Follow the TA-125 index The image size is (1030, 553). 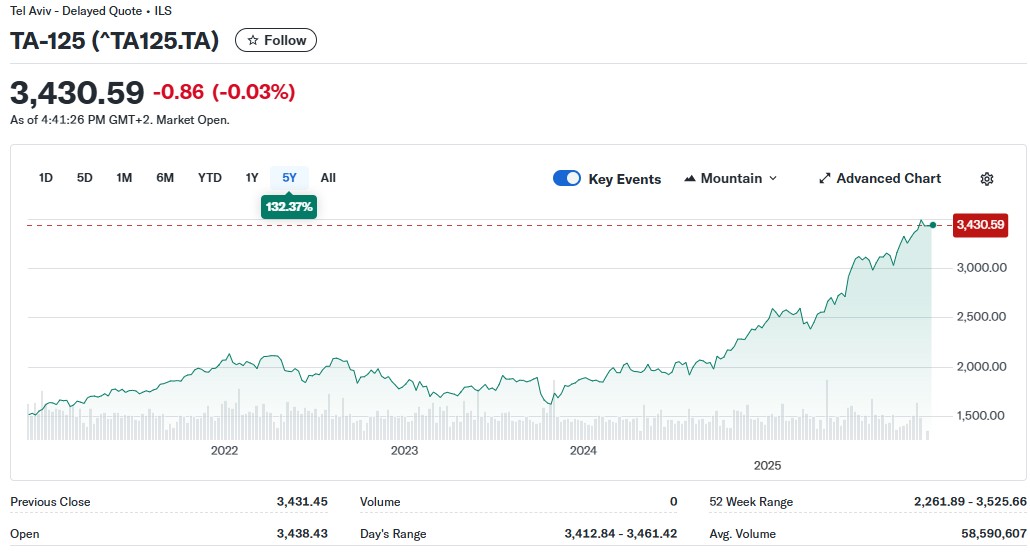276,40
